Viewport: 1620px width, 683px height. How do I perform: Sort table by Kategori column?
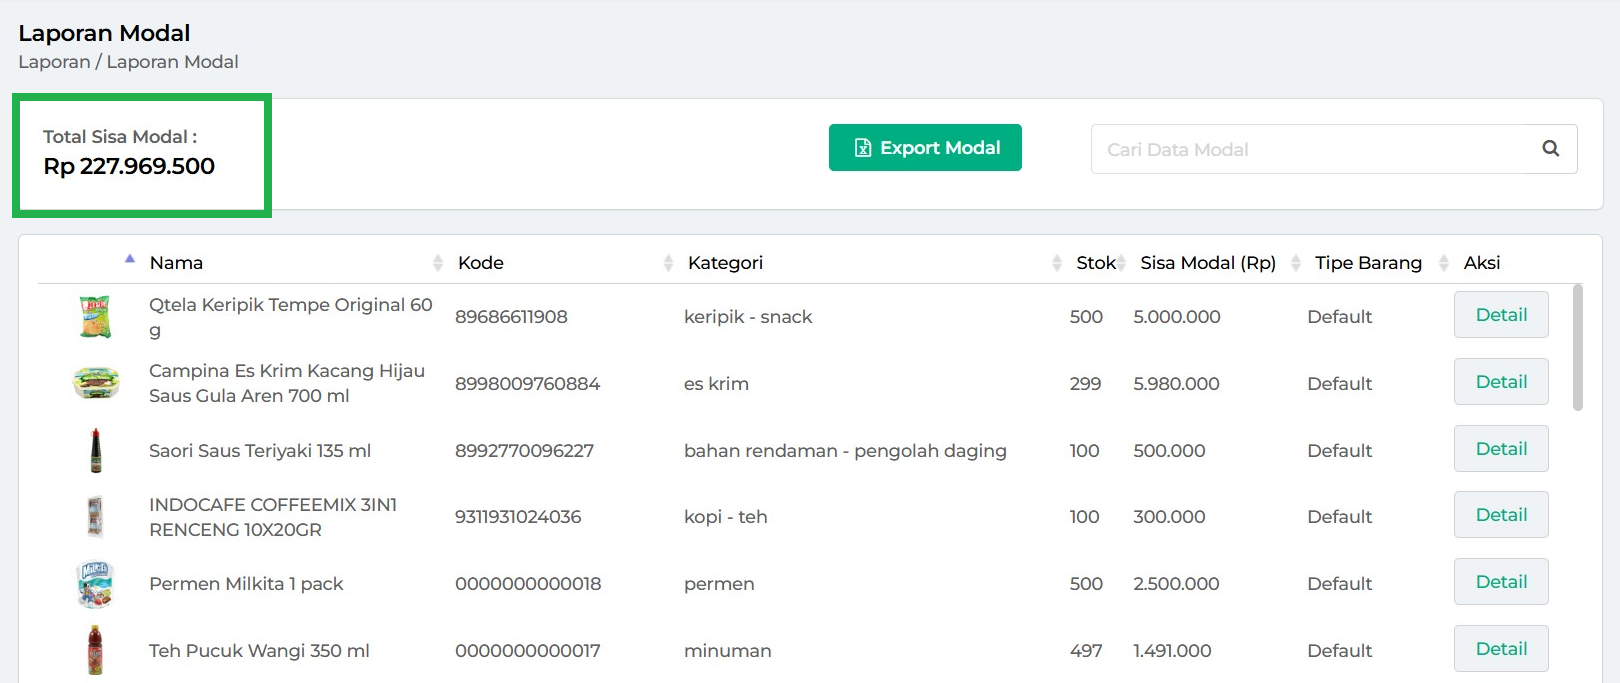click(725, 263)
